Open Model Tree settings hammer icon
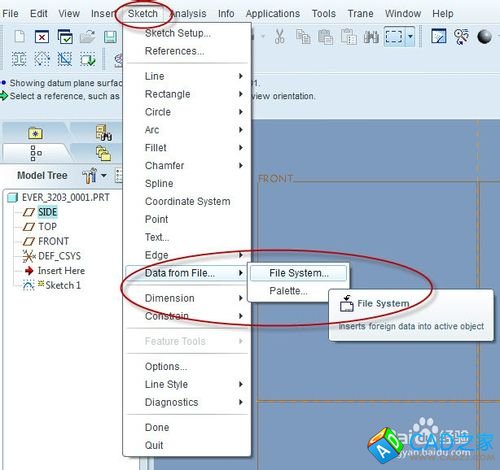The height and width of the screenshot is (470, 500). click(89, 175)
